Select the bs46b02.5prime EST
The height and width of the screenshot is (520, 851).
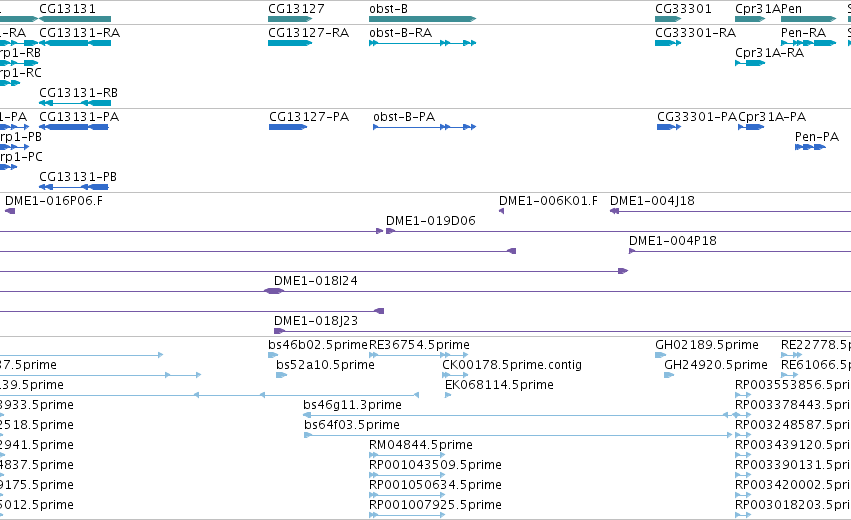[x=273, y=355]
